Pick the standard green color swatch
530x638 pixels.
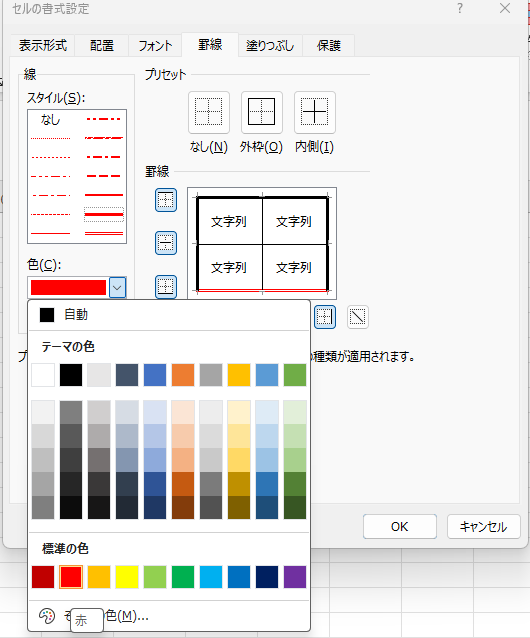183,577
